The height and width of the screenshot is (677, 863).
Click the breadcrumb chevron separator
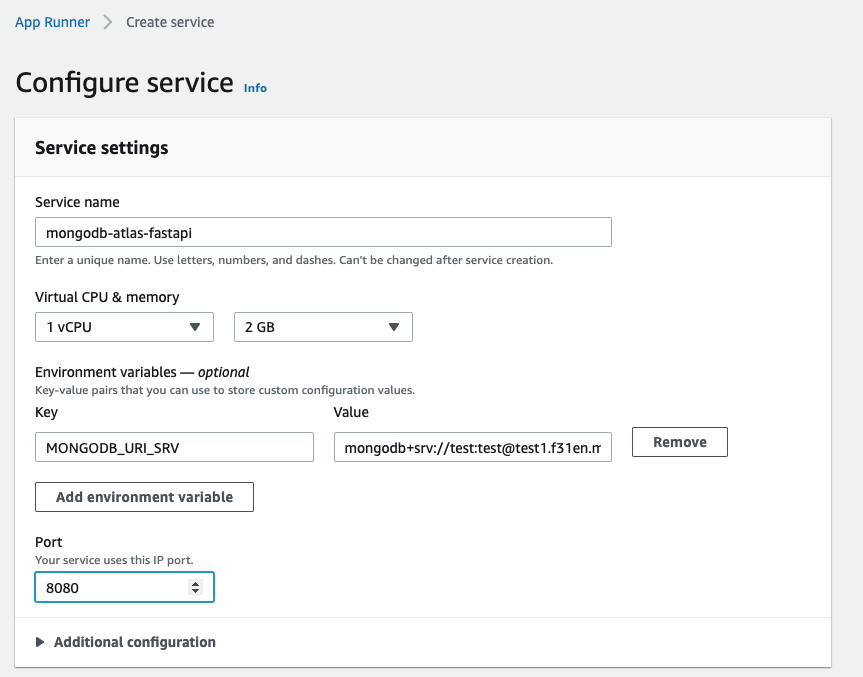[x=108, y=22]
